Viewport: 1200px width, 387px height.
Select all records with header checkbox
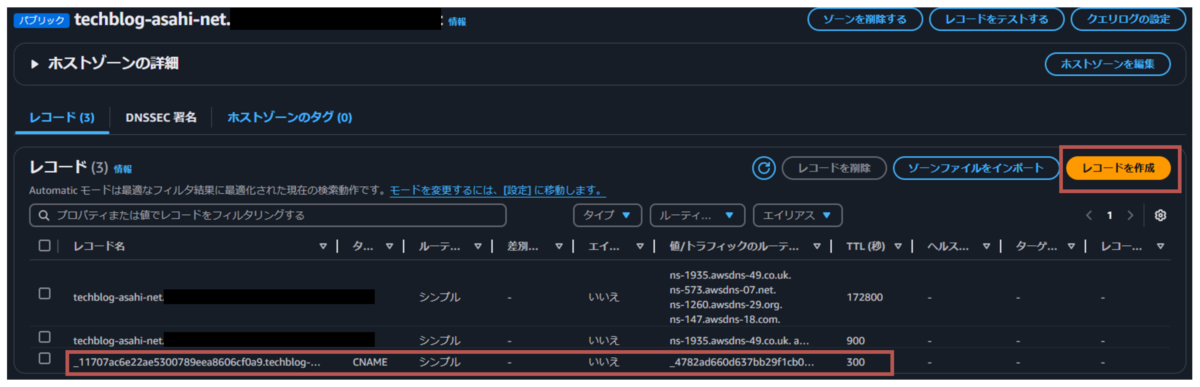pos(44,245)
